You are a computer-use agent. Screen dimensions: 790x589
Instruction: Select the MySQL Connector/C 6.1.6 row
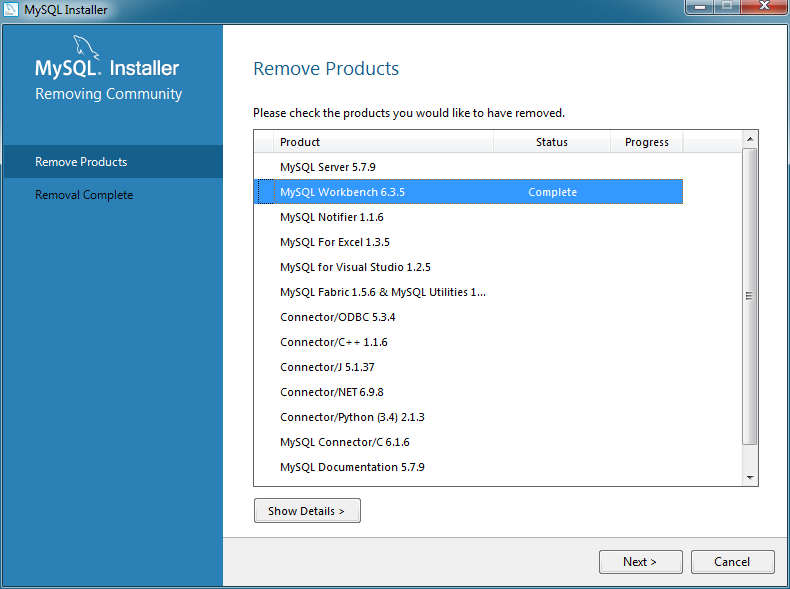point(469,442)
